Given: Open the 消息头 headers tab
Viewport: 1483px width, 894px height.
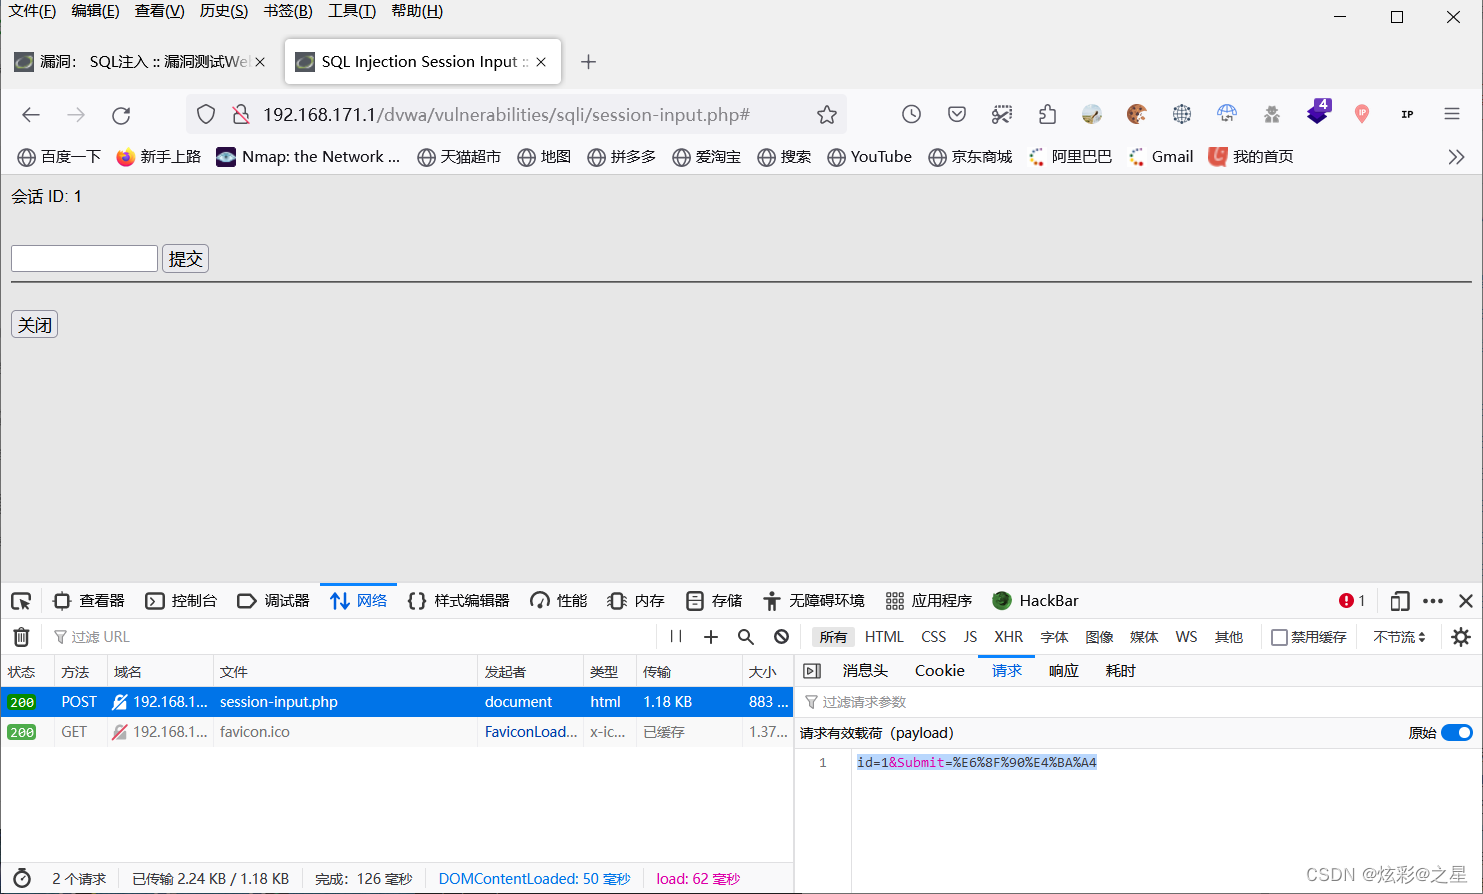Looking at the screenshot, I should 865,671.
